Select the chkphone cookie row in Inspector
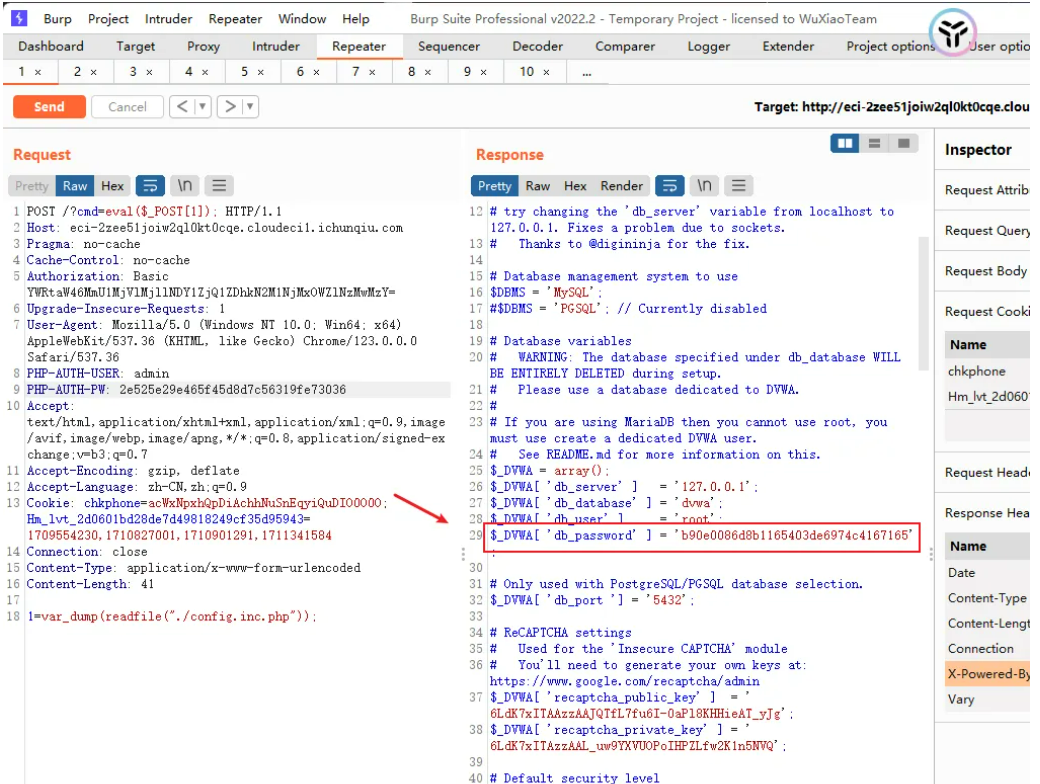The image size is (1040, 784). (x=987, y=371)
